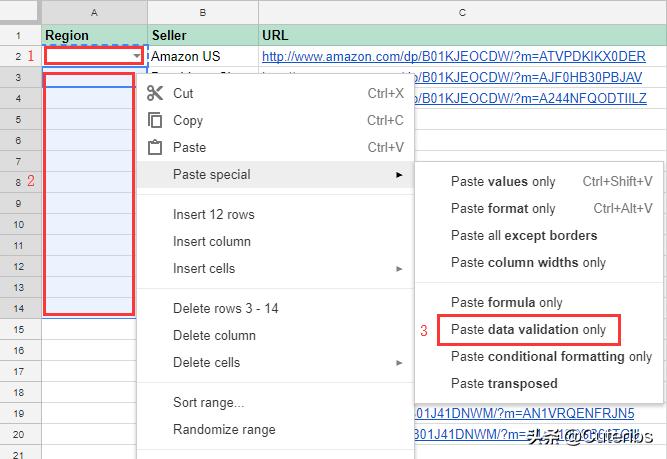Select row 2 header
The image size is (667, 459).
18,56
